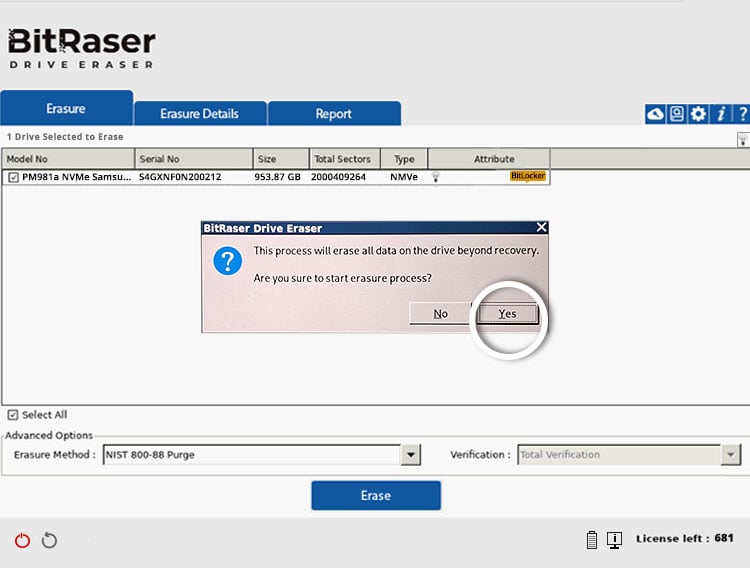Image resolution: width=750 pixels, height=568 pixels.
Task: Click the License left : 681 text
Action: [684, 538]
